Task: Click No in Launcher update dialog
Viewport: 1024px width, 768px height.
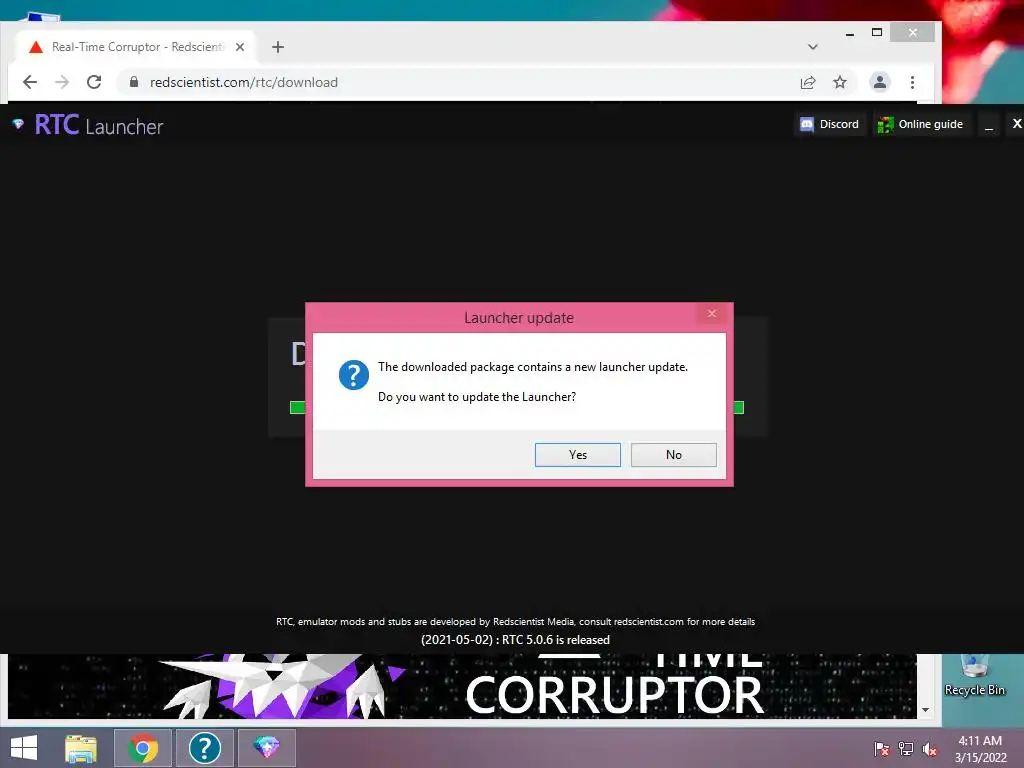Action: [673, 455]
